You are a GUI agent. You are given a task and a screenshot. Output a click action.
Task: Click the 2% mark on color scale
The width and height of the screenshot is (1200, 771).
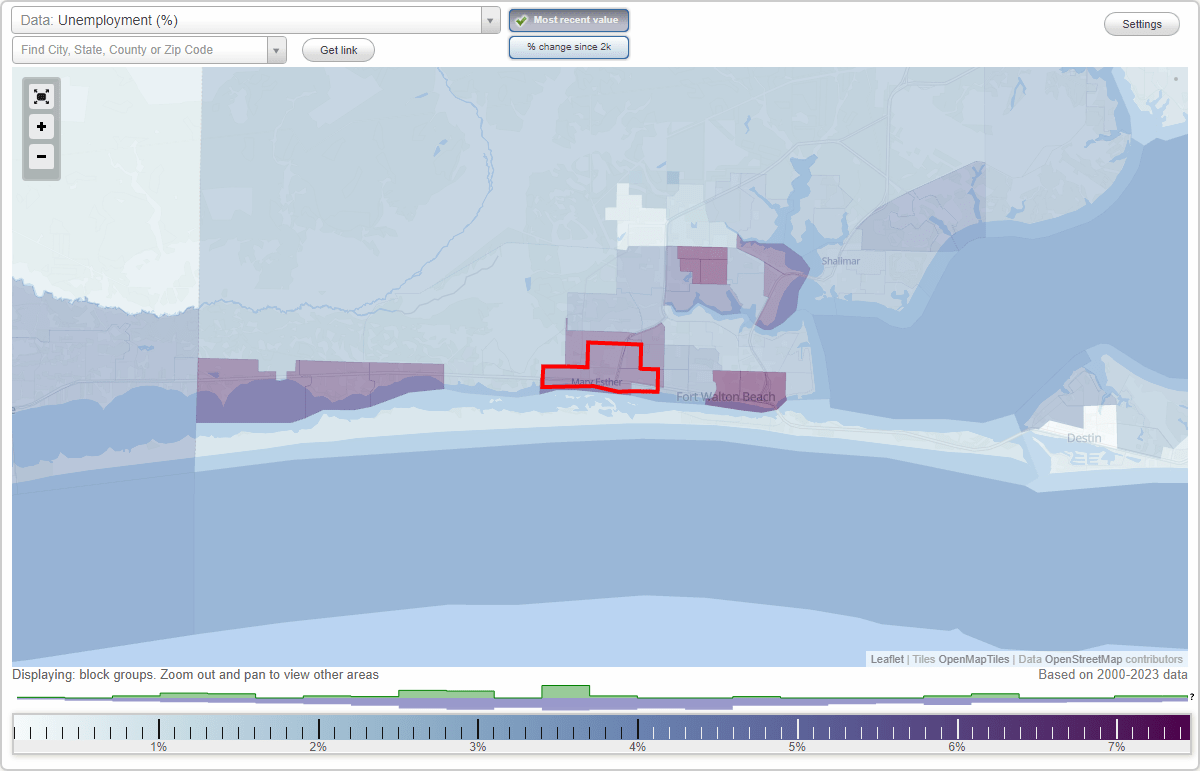coord(318,746)
